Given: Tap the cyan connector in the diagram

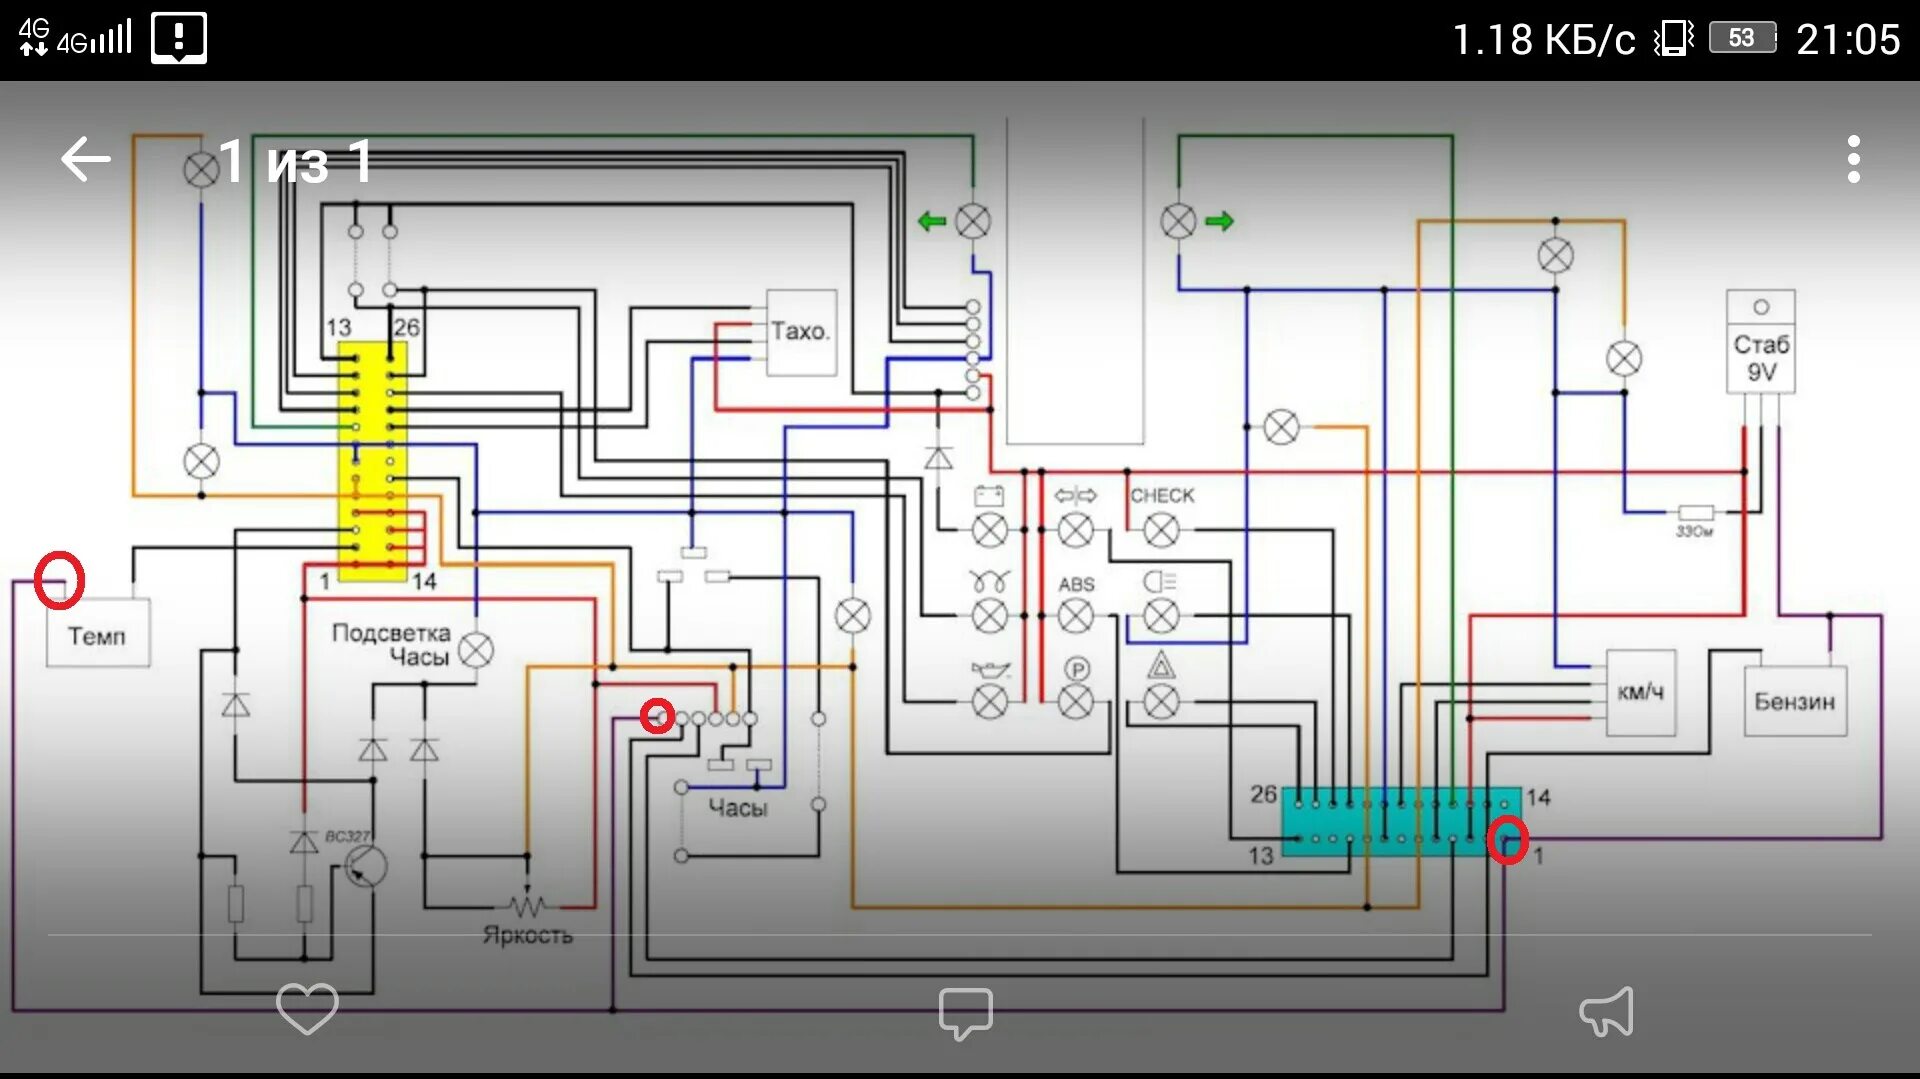Looking at the screenshot, I should click(1402, 821).
